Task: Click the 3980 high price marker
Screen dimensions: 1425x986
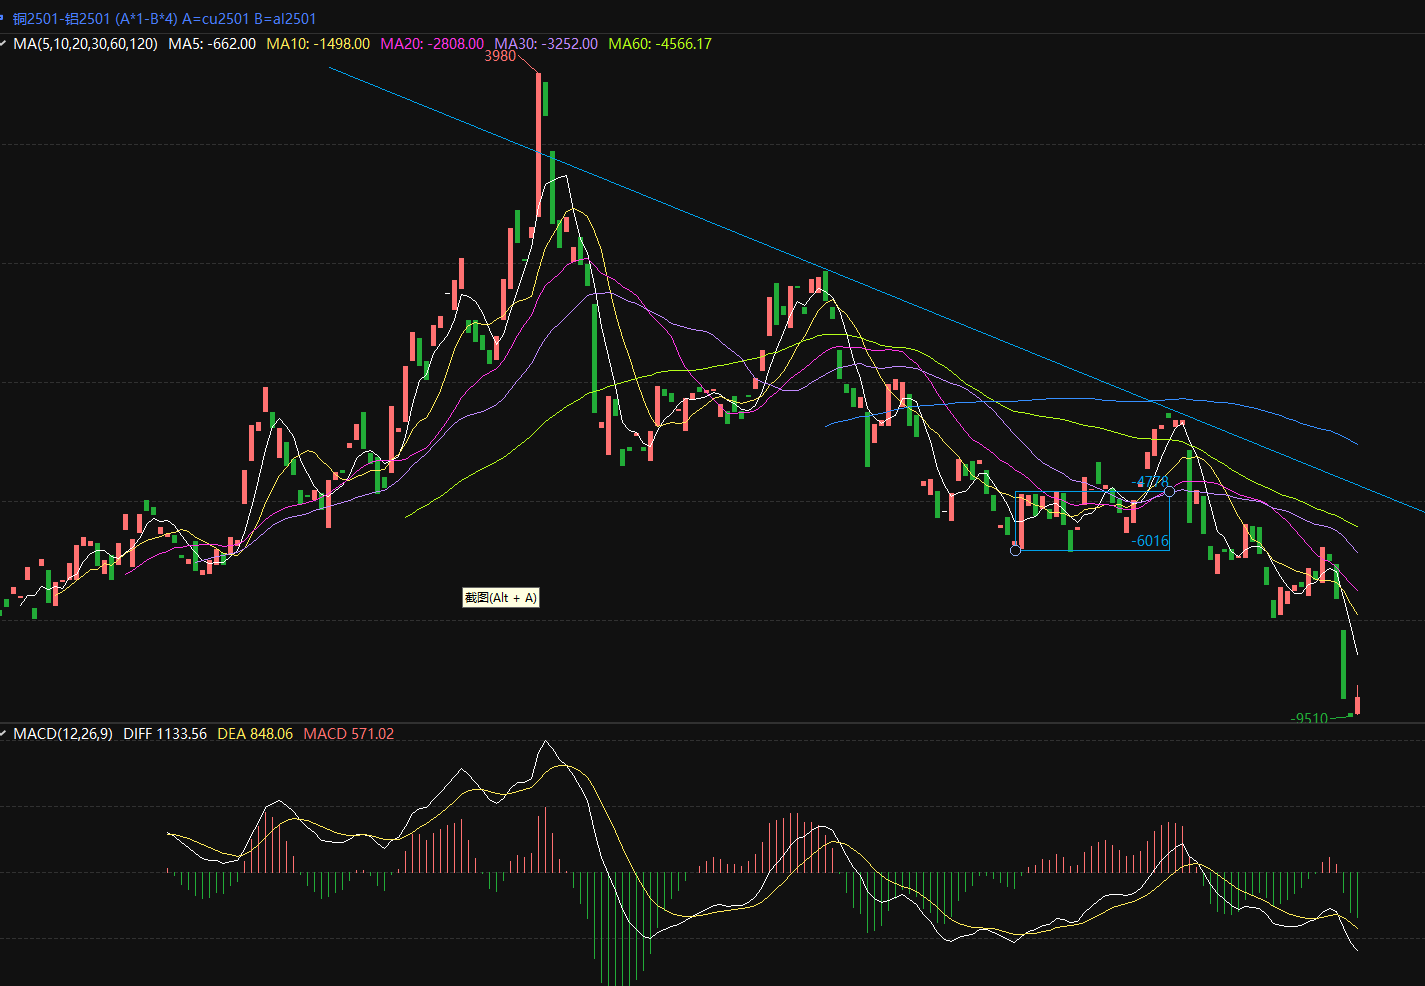Action: (500, 57)
